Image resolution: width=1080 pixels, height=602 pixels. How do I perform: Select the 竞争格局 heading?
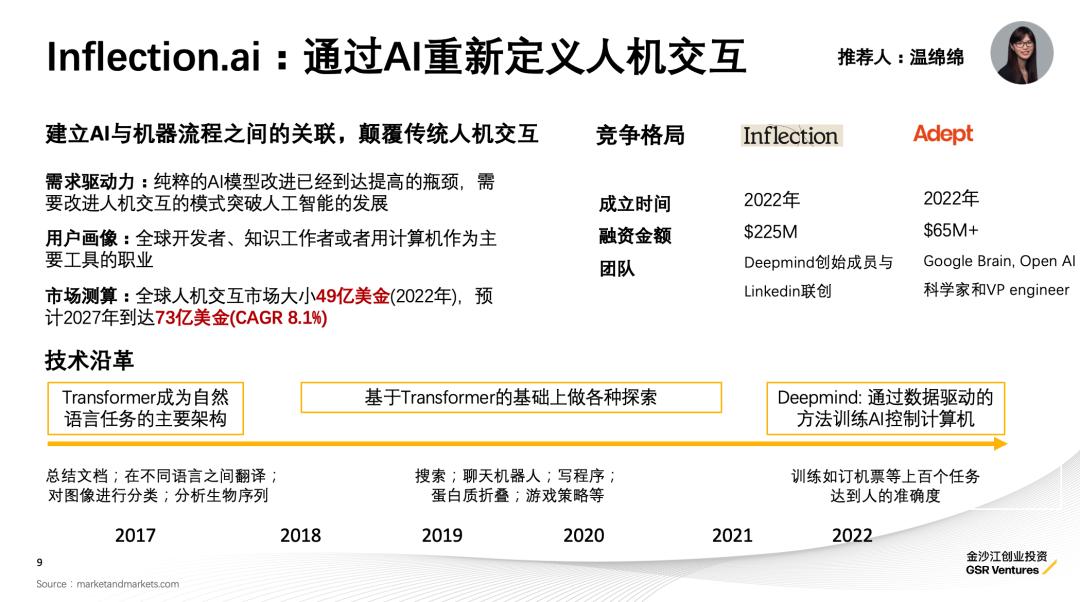tap(640, 137)
